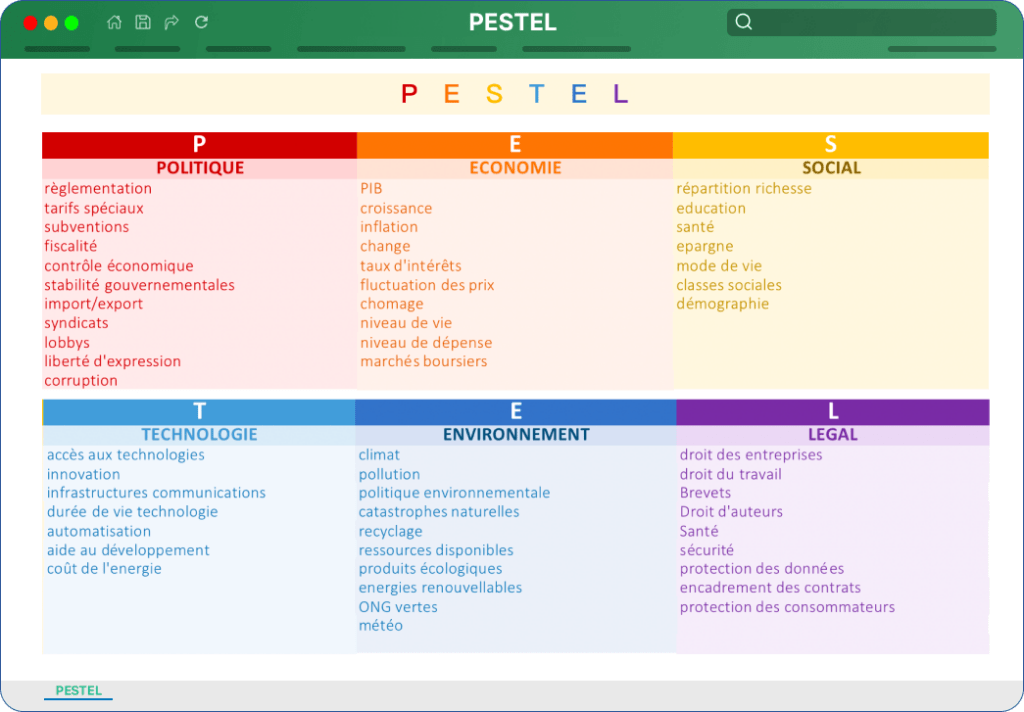
Task: Select the POLITIQUE heading cell
Action: (x=199, y=168)
